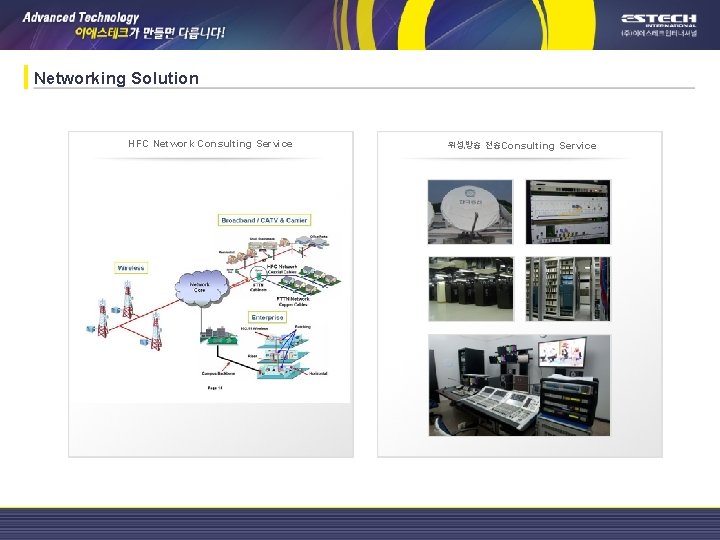Click the satellite dish photo

tap(470, 212)
